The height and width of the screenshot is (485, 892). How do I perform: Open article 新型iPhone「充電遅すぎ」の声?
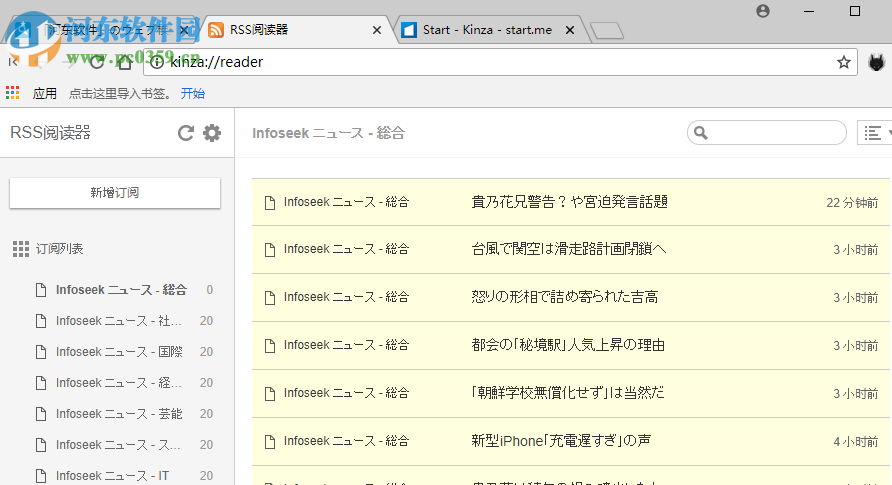[561, 441]
